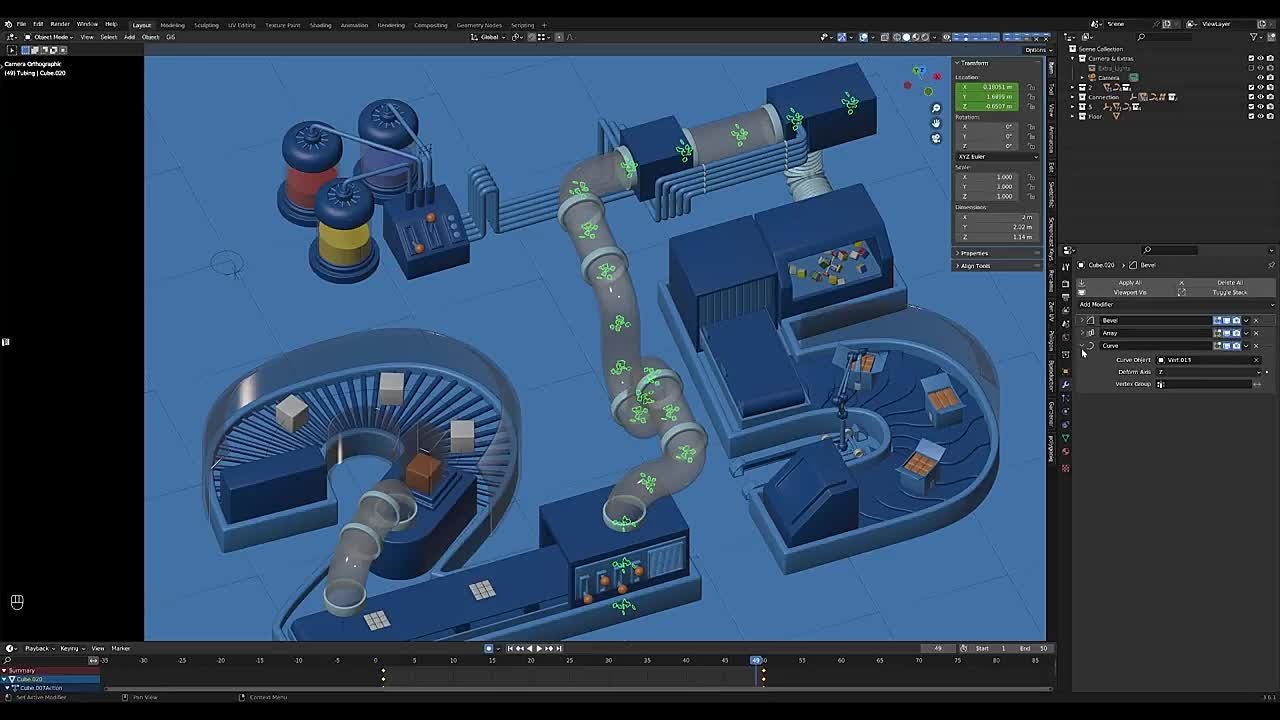Click the zoom magnifier icon in viewport

tap(935, 107)
